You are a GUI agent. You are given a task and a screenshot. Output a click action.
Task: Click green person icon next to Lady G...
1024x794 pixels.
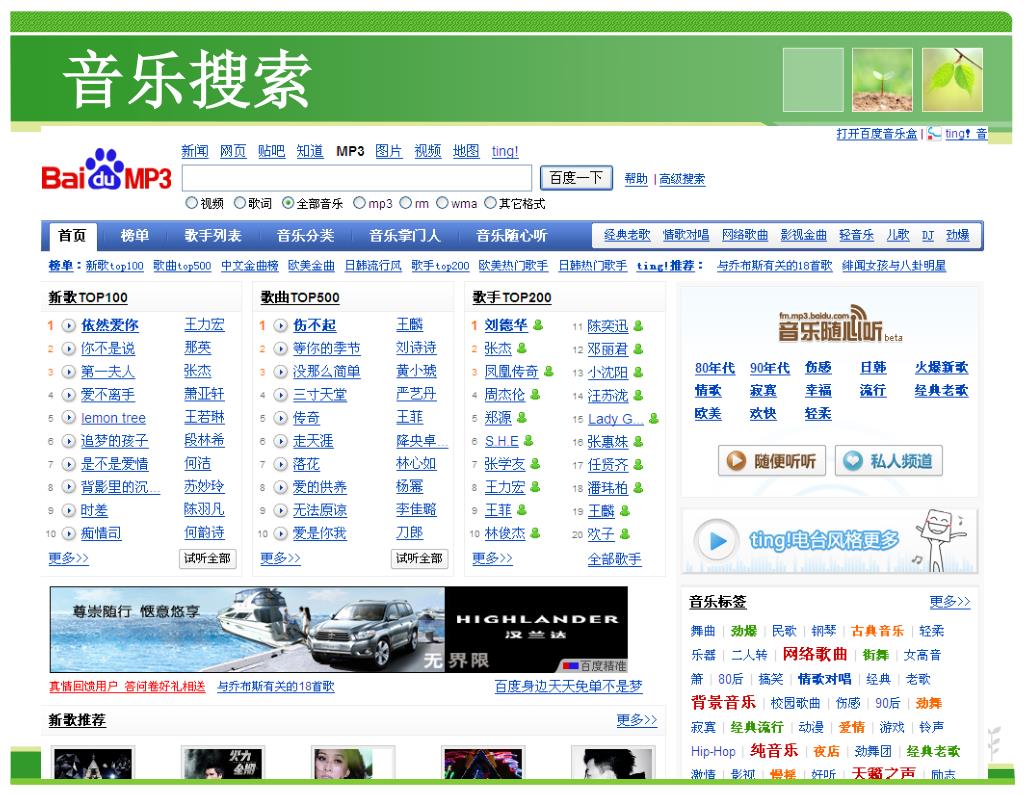653,419
